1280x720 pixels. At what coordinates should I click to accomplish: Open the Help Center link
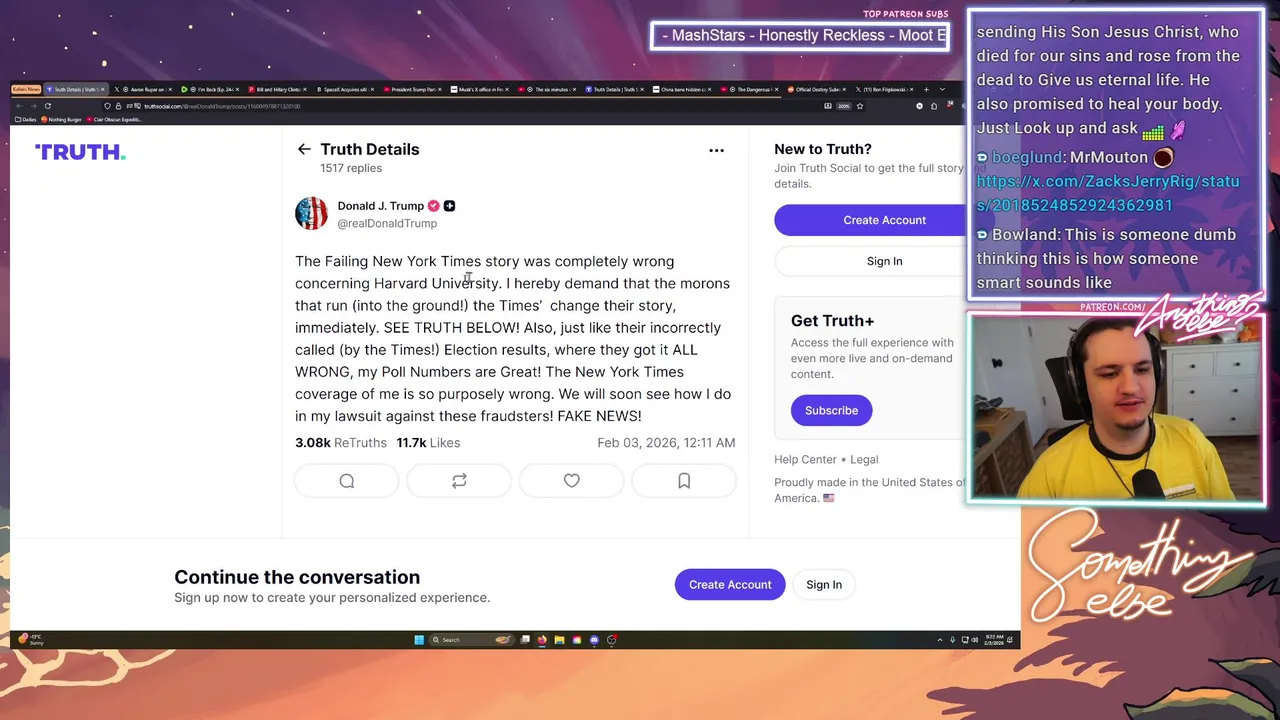click(x=805, y=459)
